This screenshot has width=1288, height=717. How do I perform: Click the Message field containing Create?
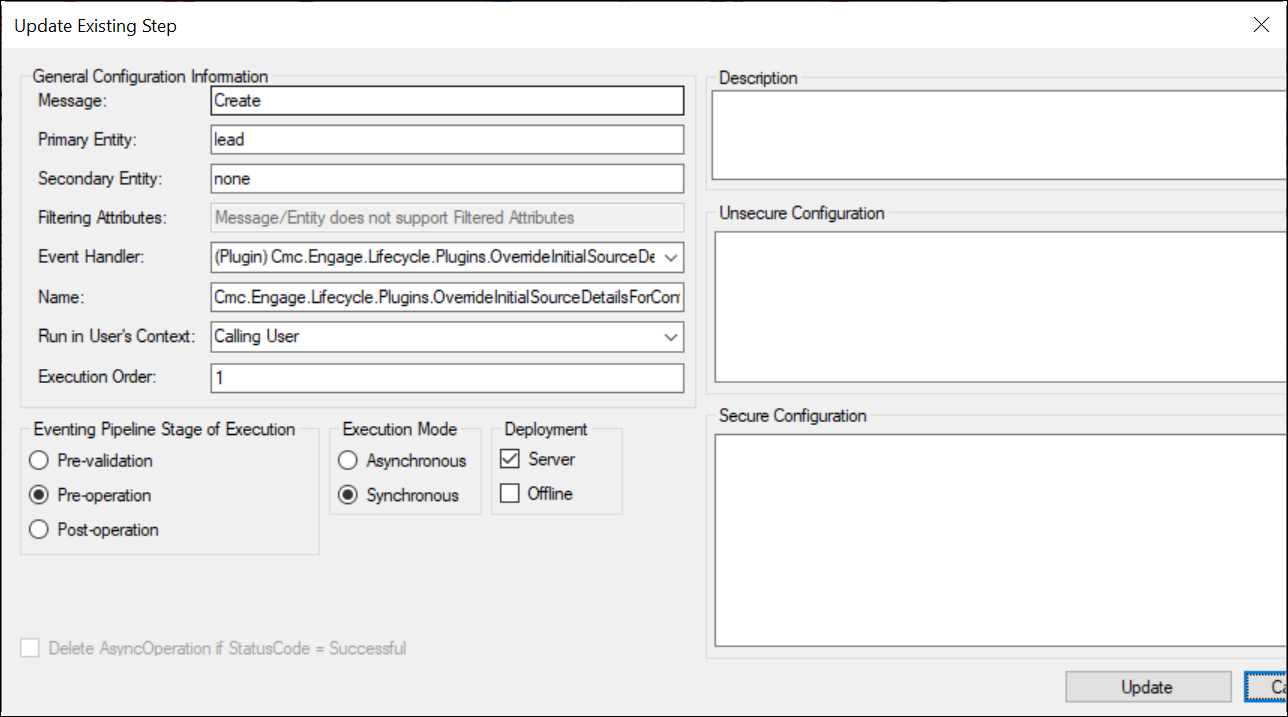click(x=447, y=101)
